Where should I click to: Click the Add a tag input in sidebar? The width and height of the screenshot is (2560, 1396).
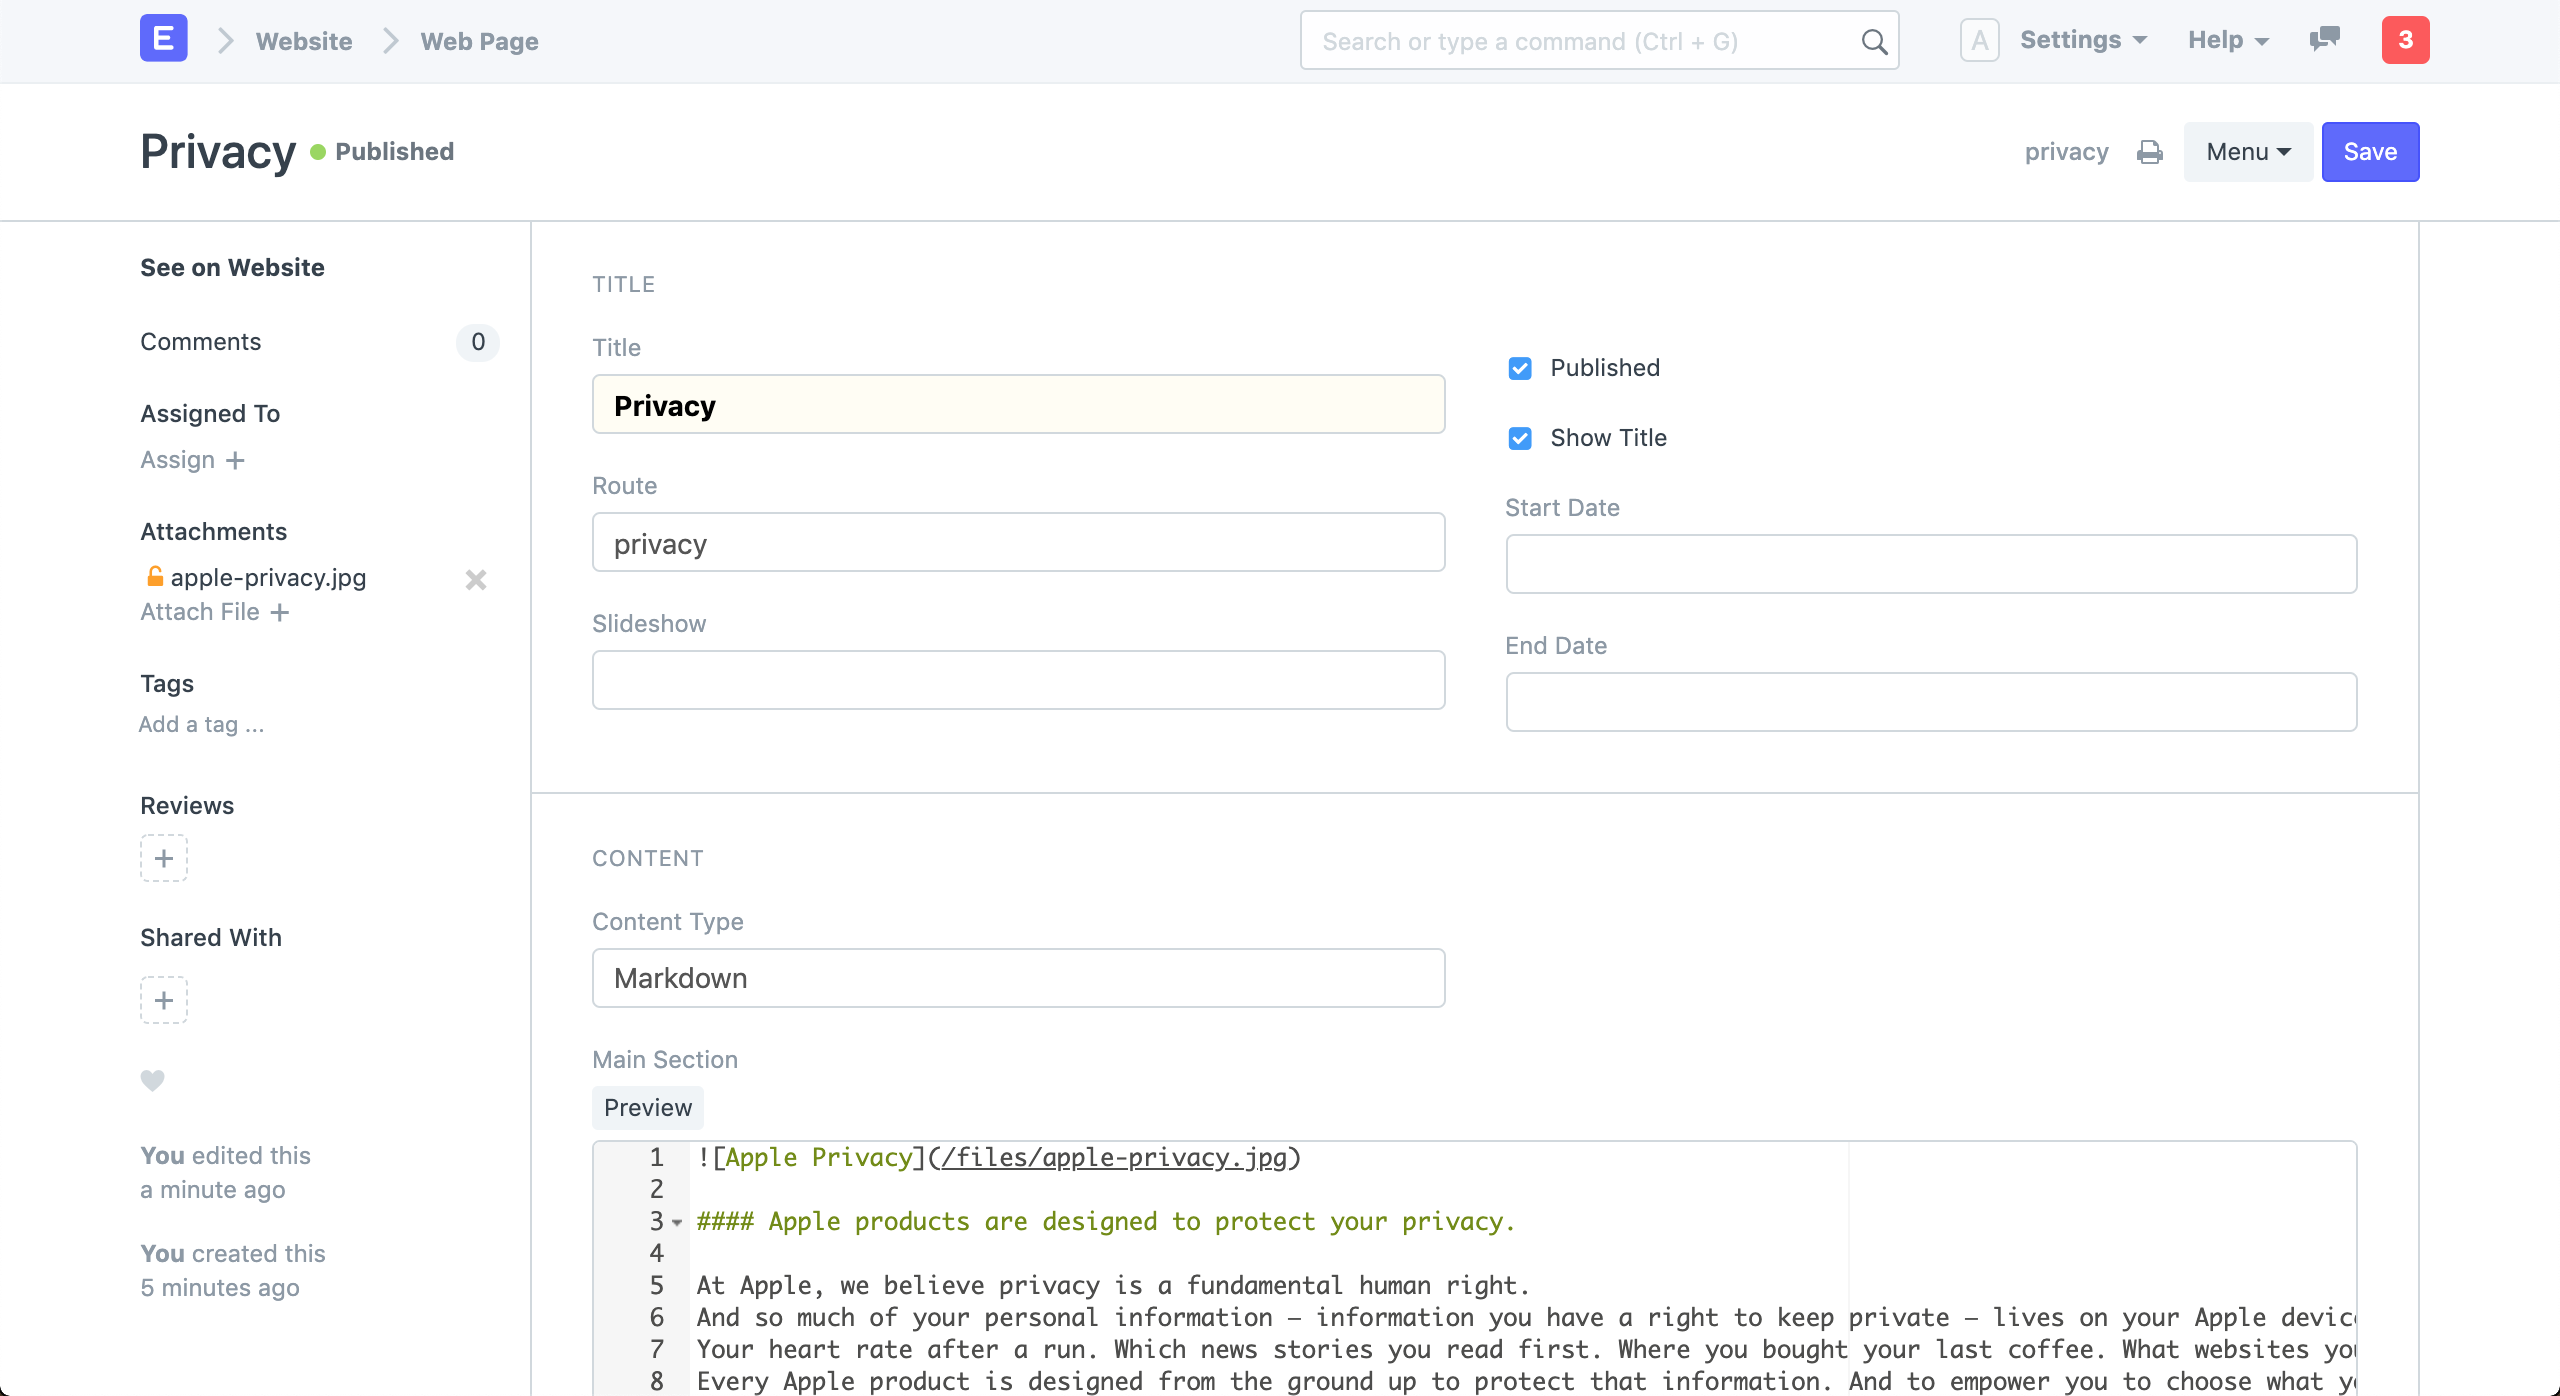pos(203,722)
